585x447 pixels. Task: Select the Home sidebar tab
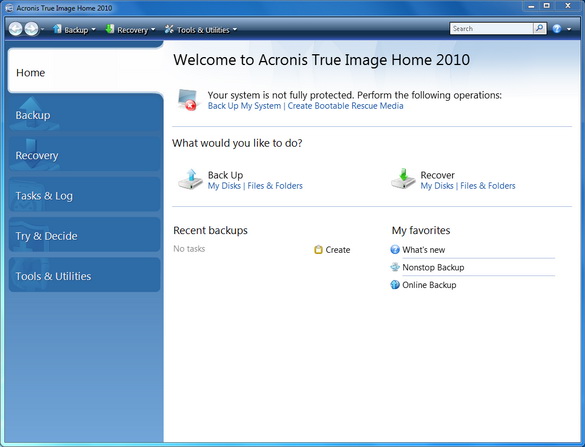point(85,70)
